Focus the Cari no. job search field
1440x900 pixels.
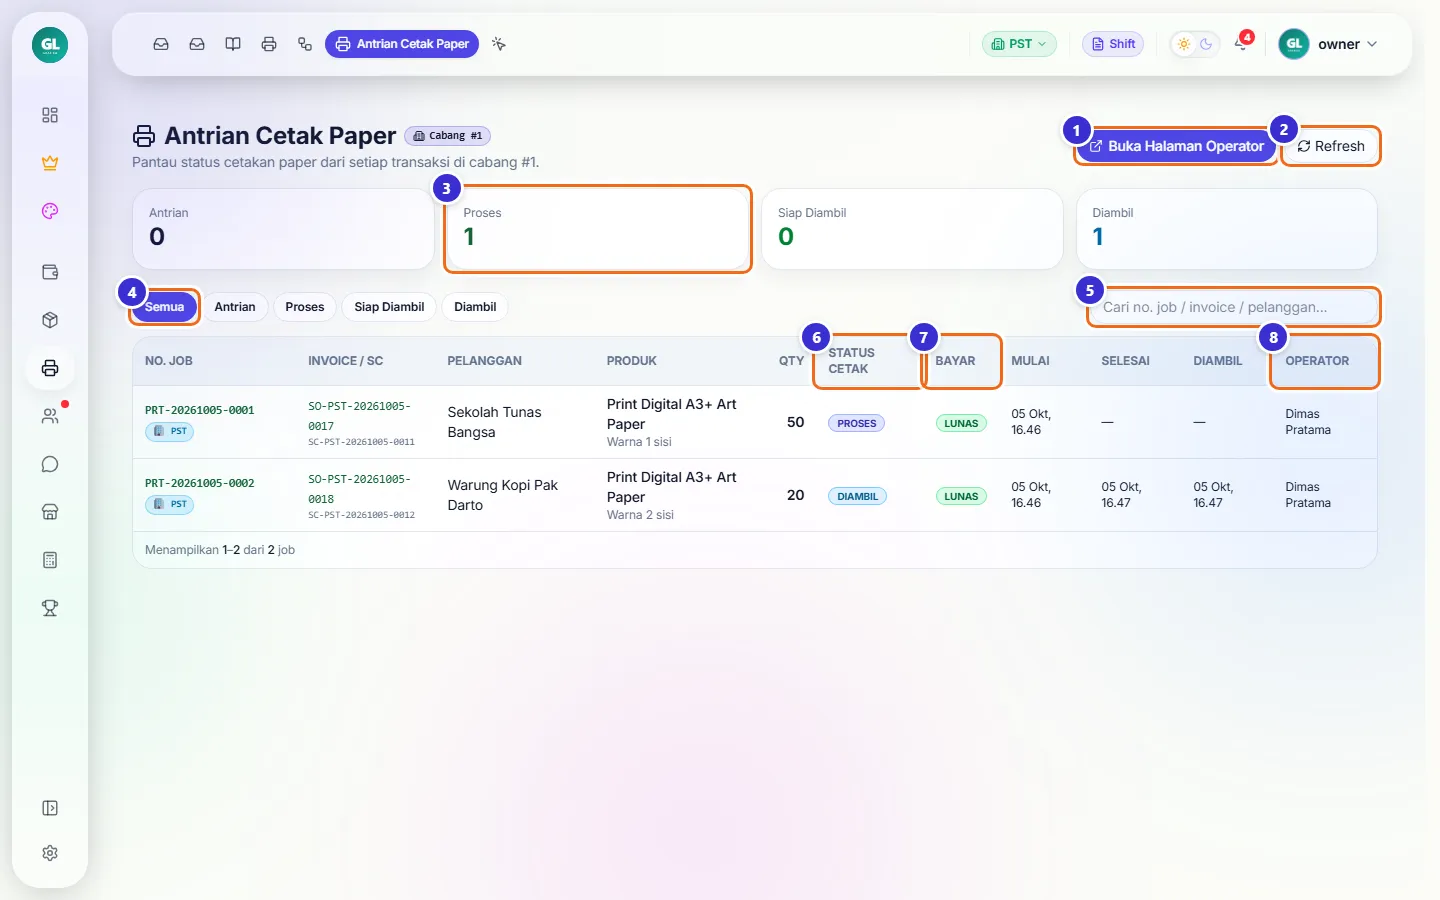pyautogui.click(x=1234, y=307)
